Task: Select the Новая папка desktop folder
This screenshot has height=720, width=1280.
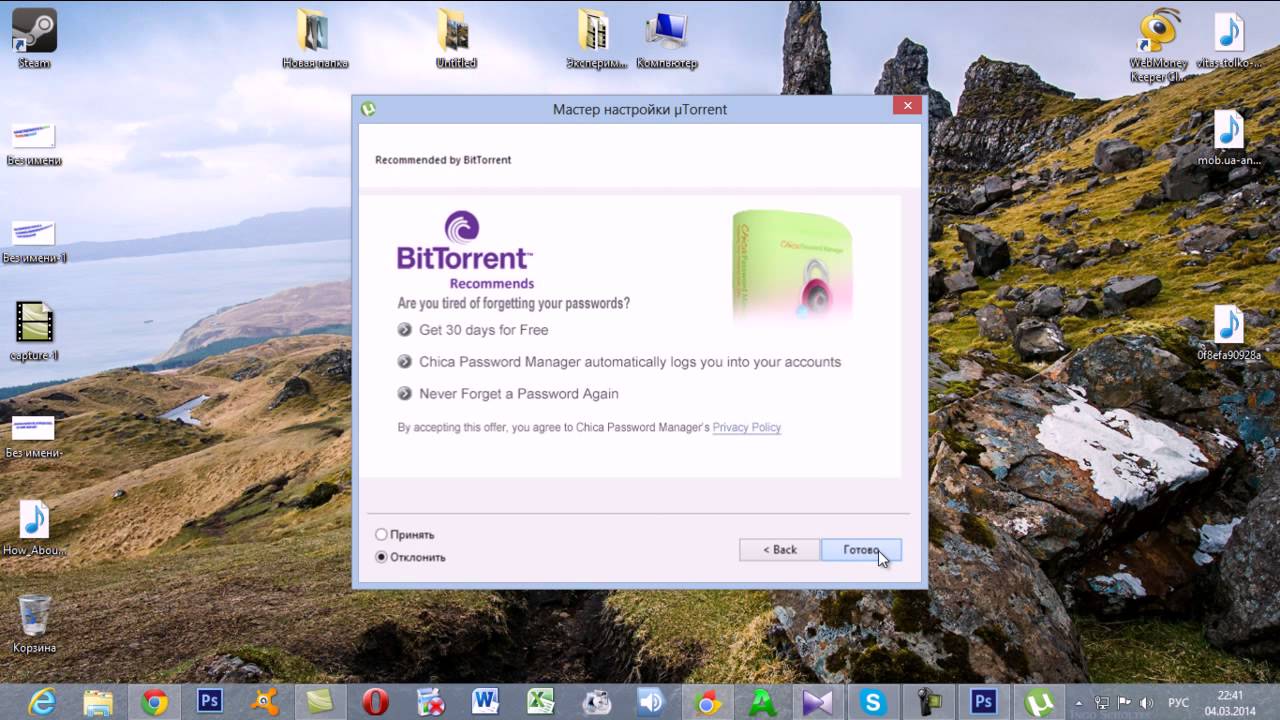Action: tap(315, 38)
